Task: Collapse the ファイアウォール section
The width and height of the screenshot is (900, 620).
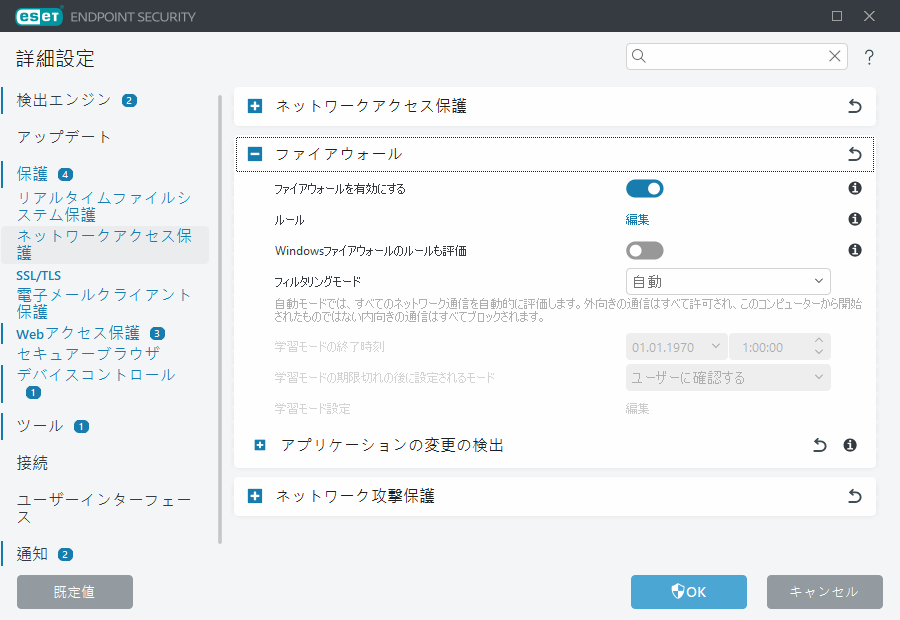Action: pyautogui.click(x=254, y=154)
